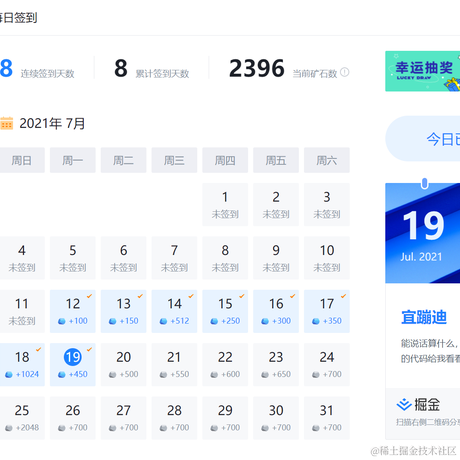Click the ore icon beside +300 on day 16
The width and height of the screenshot is (460, 460).
pos(265,321)
